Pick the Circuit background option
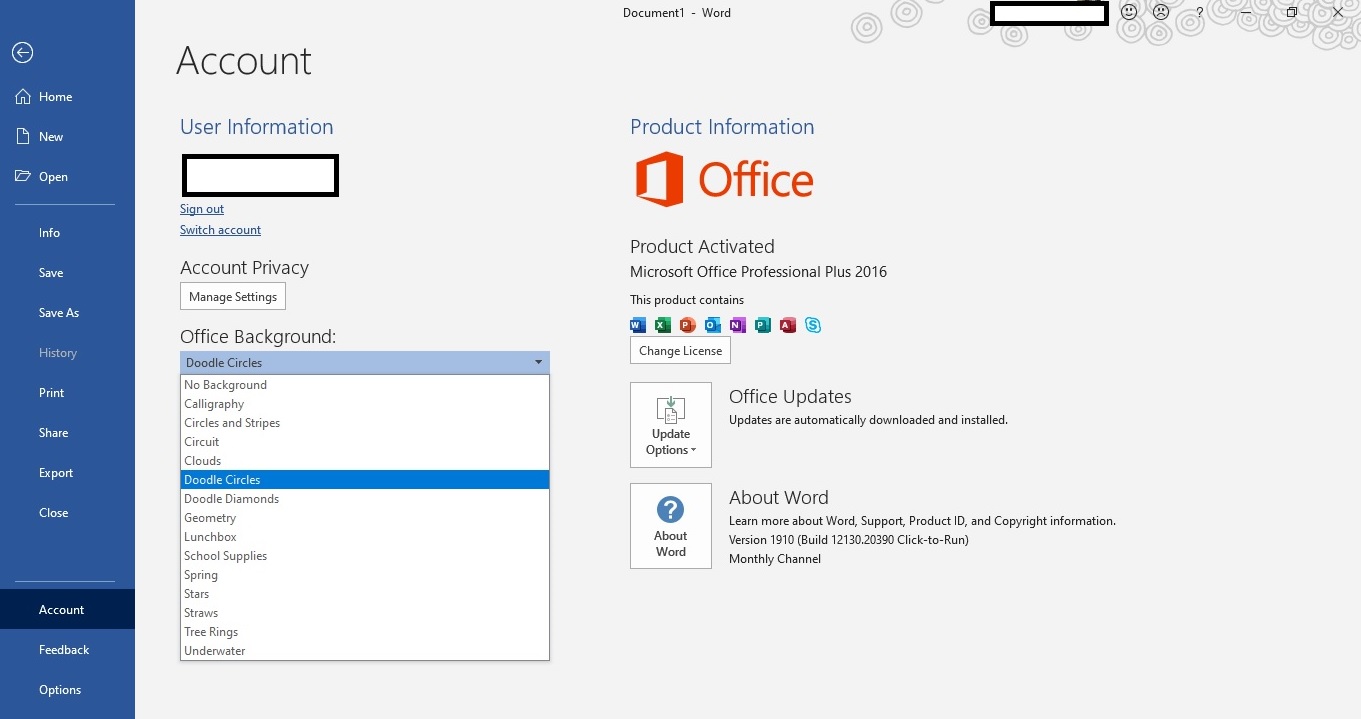 365,442
